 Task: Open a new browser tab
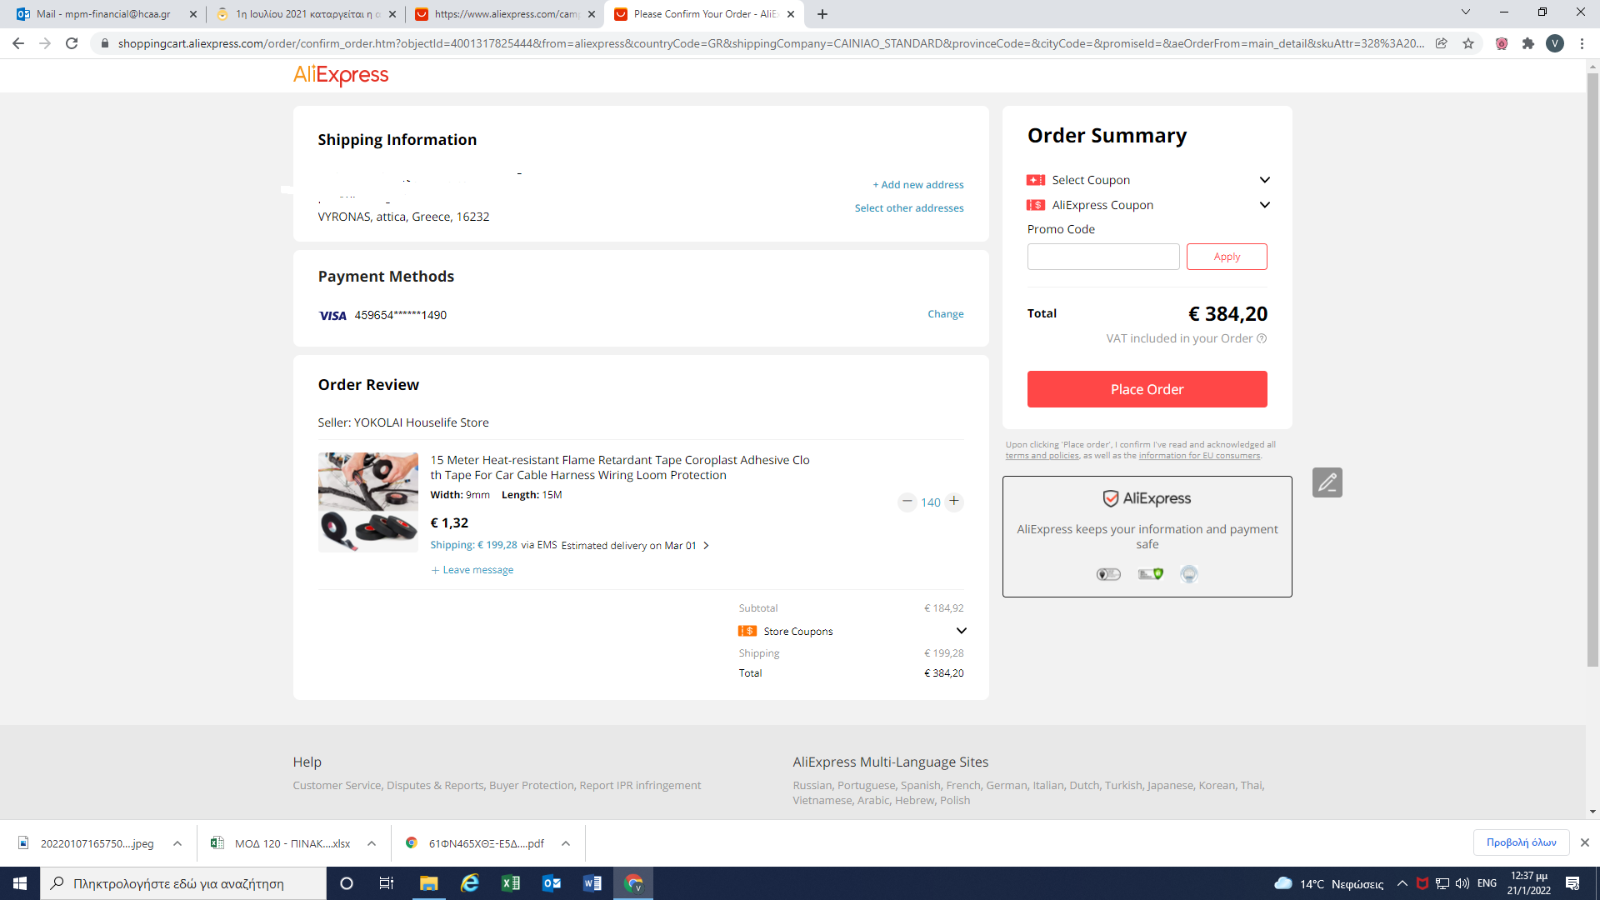(x=822, y=14)
